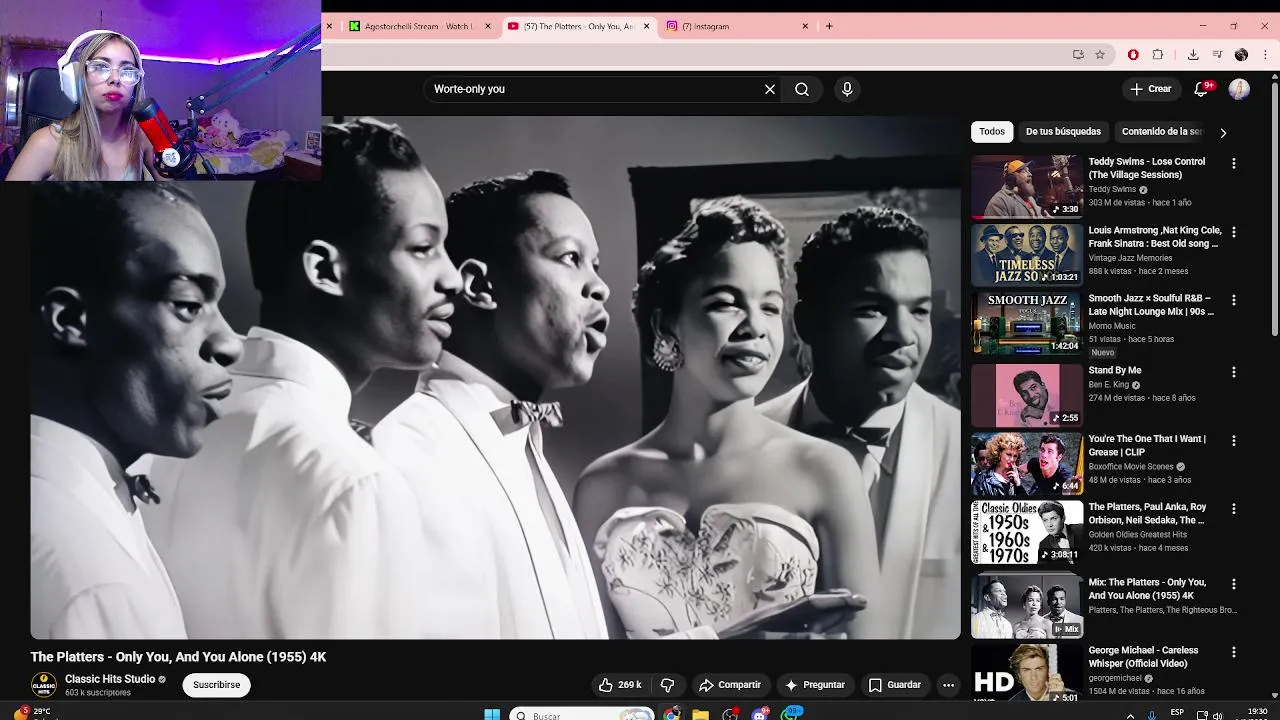Image resolution: width=1280 pixels, height=720 pixels.
Task: Open Stand By Me video title
Action: (x=1114, y=370)
